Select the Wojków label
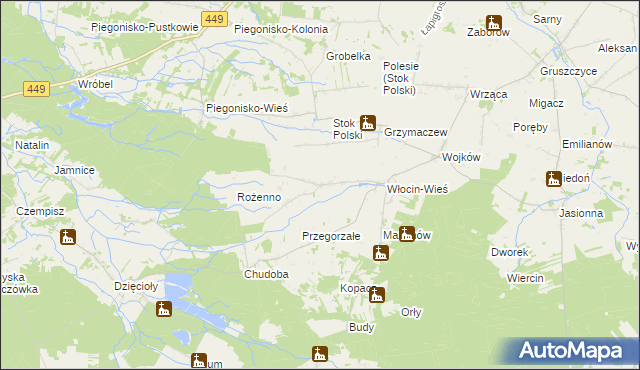The width and height of the screenshot is (640, 370). (x=461, y=157)
